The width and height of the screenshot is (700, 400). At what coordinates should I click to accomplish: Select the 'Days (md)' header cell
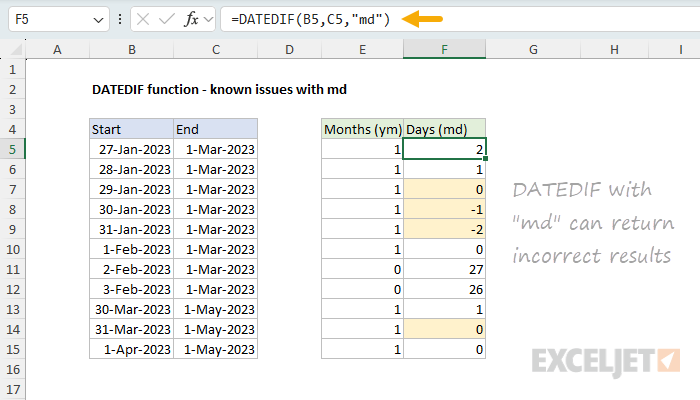coord(444,129)
